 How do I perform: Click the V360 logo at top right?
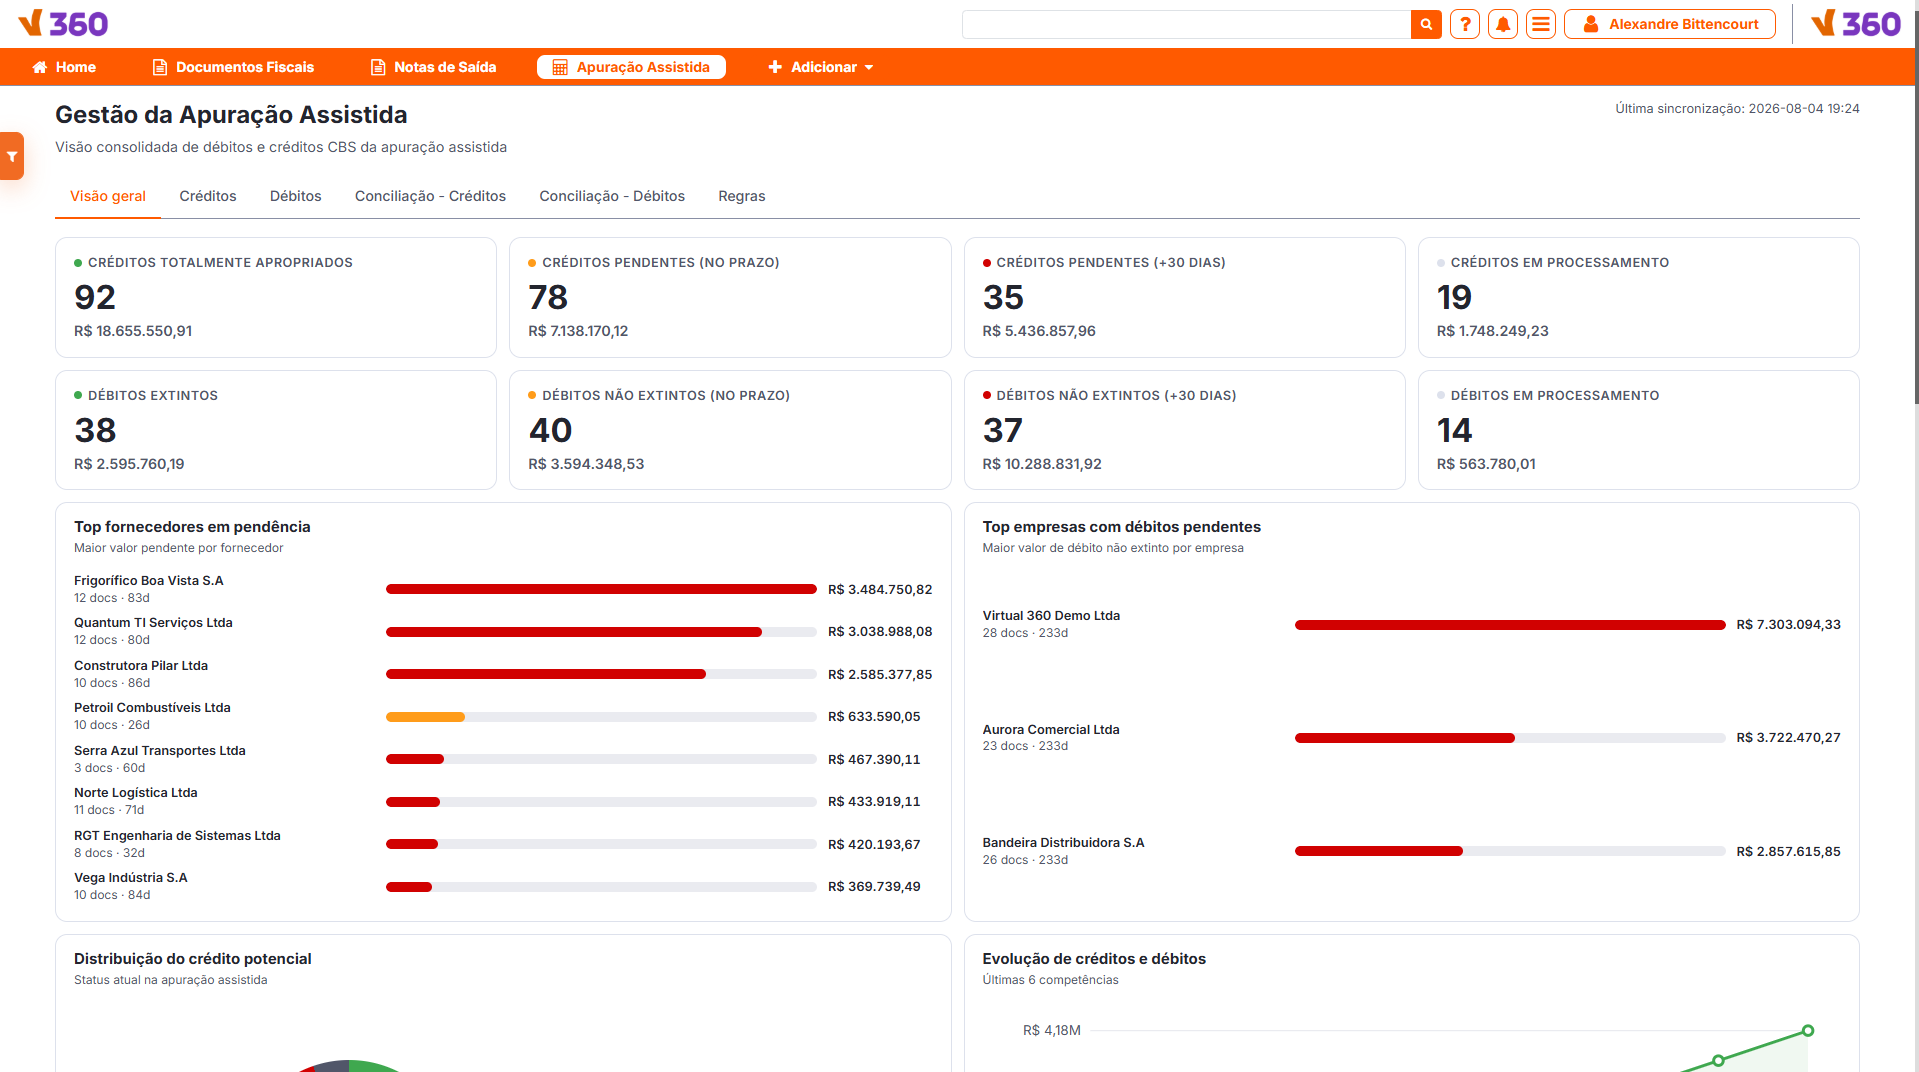1856,23
